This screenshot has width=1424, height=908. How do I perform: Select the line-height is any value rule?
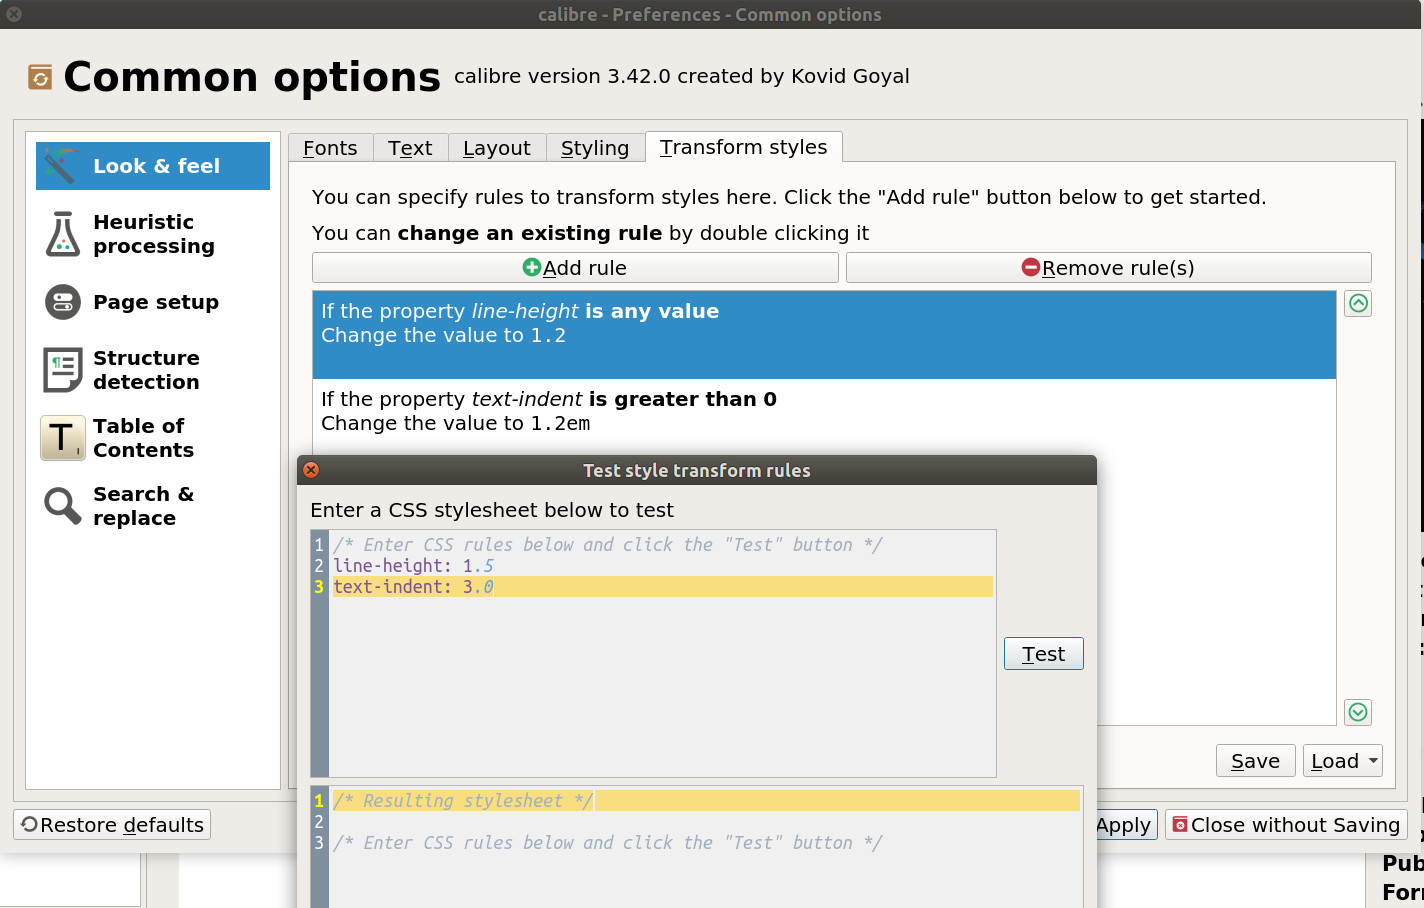pyautogui.click(x=824, y=334)
